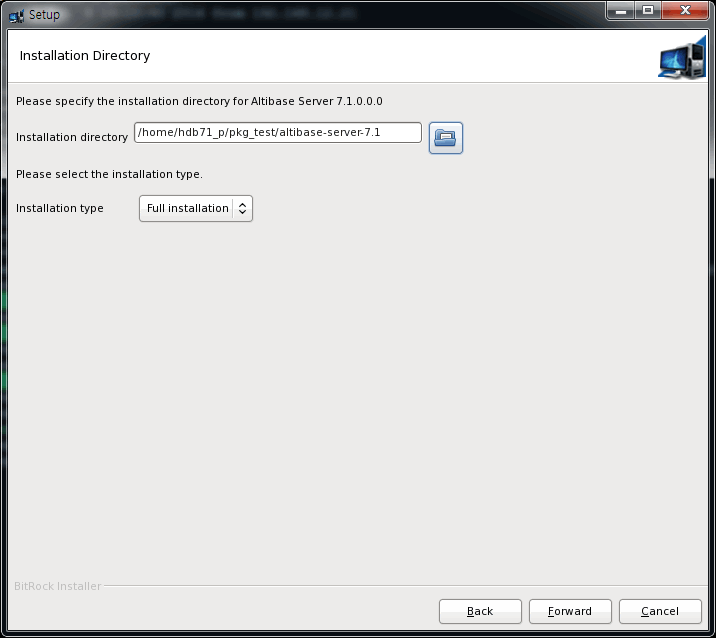The width and height of the screenshot is (716, 638).
Task: Click the browse folder icon button
Action: pos(446,137)
